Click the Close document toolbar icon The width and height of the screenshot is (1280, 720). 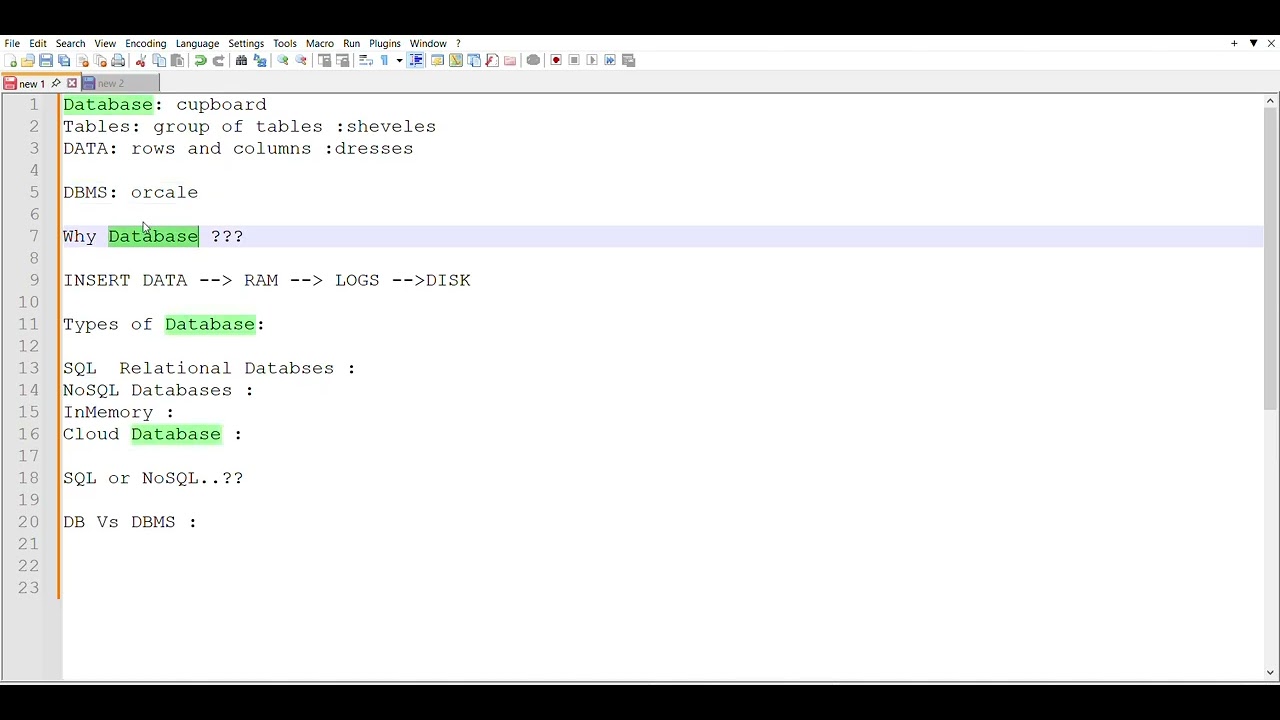(83, 60)
